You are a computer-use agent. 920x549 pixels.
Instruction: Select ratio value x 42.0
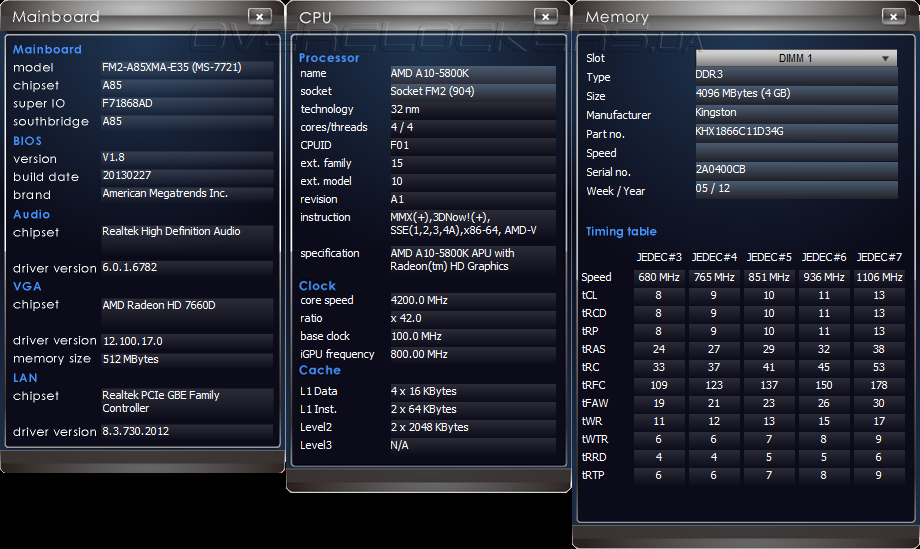(473, 318)
